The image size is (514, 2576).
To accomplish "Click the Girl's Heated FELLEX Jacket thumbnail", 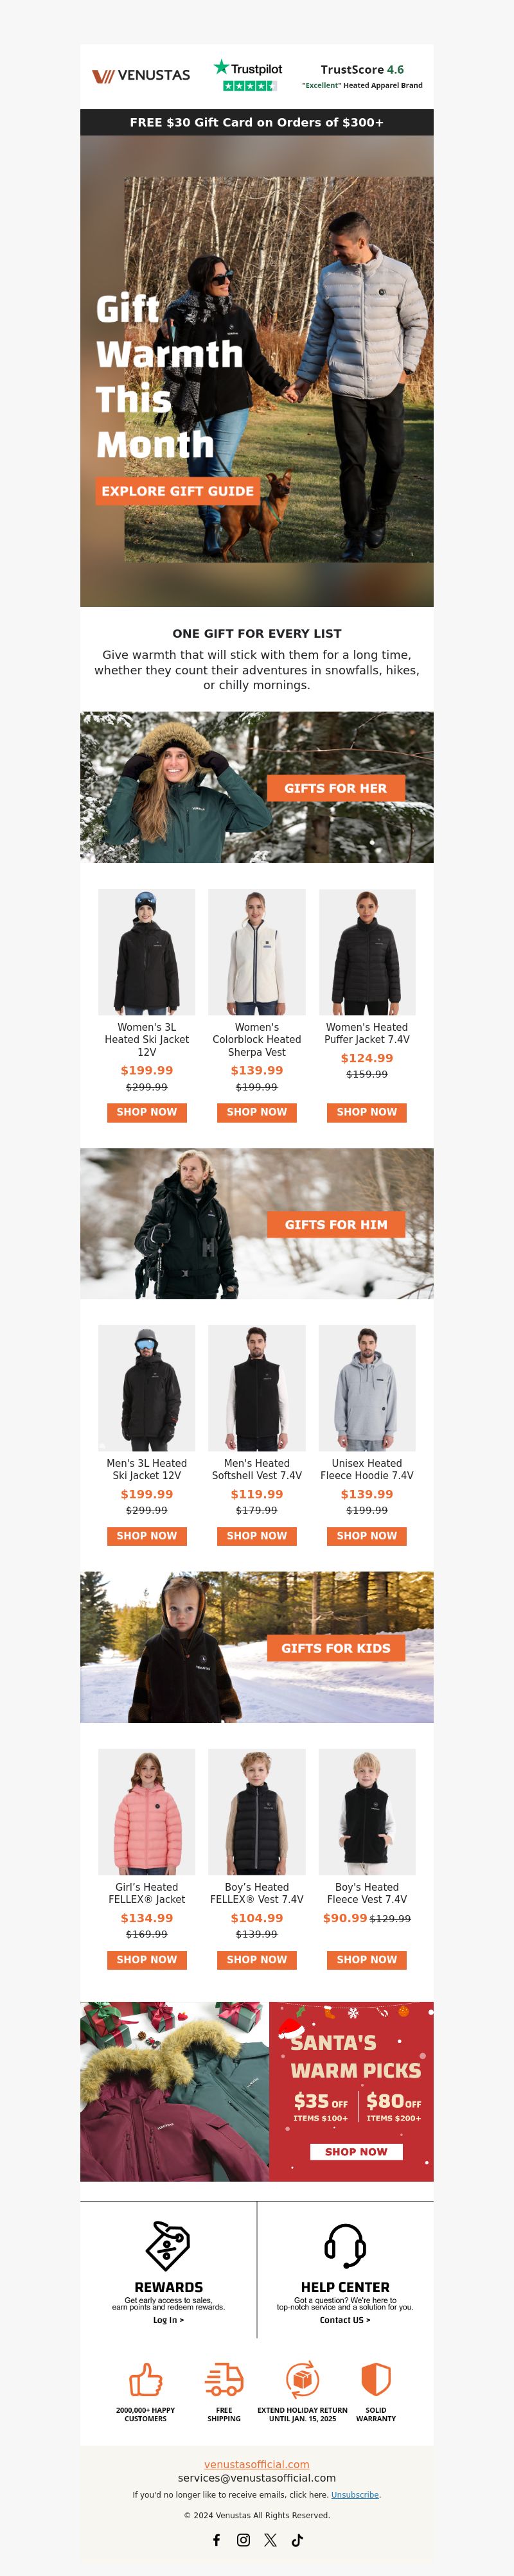I will click(x=147, y=1812).
